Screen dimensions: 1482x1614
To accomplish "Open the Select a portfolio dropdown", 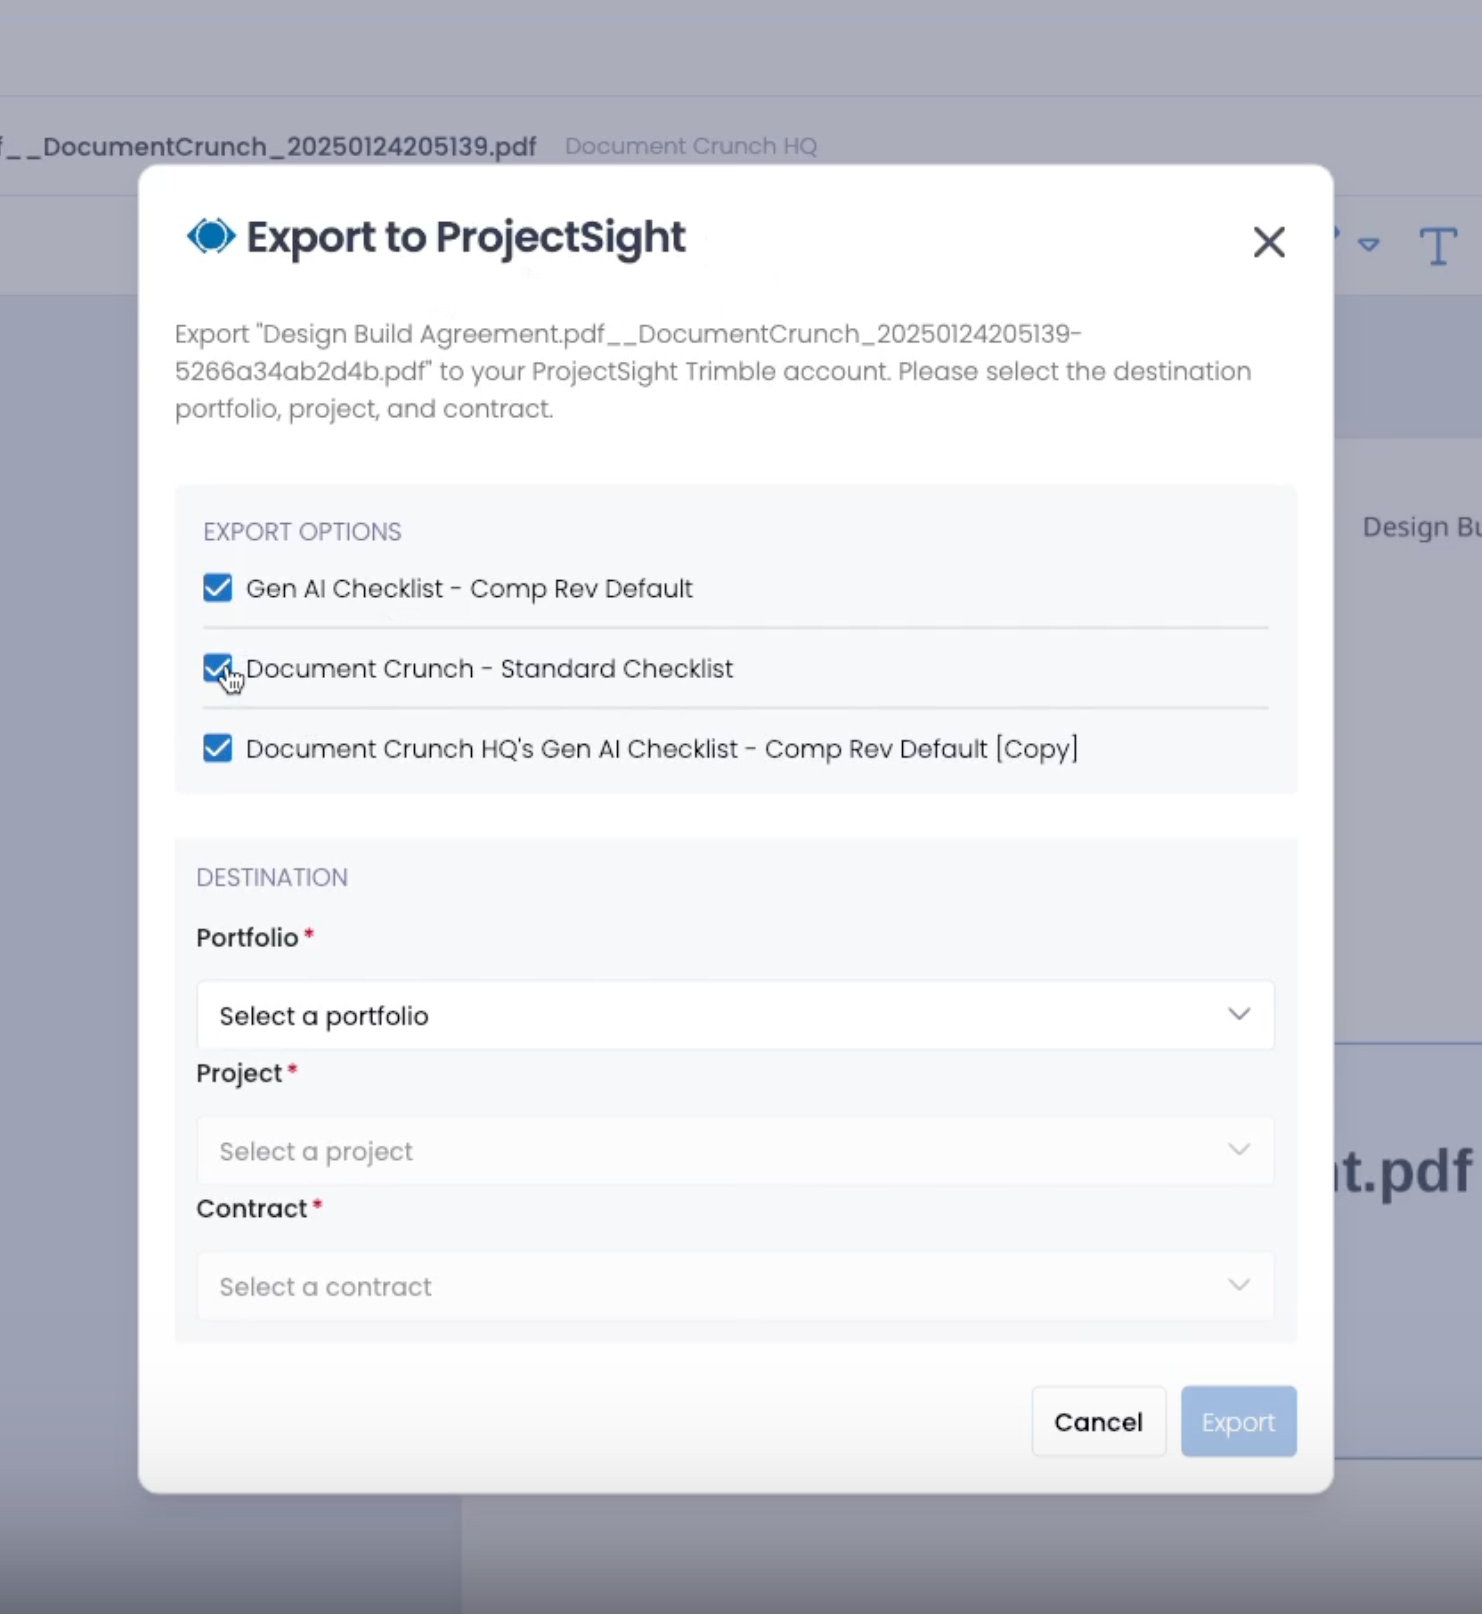I will pos(735,1015).
